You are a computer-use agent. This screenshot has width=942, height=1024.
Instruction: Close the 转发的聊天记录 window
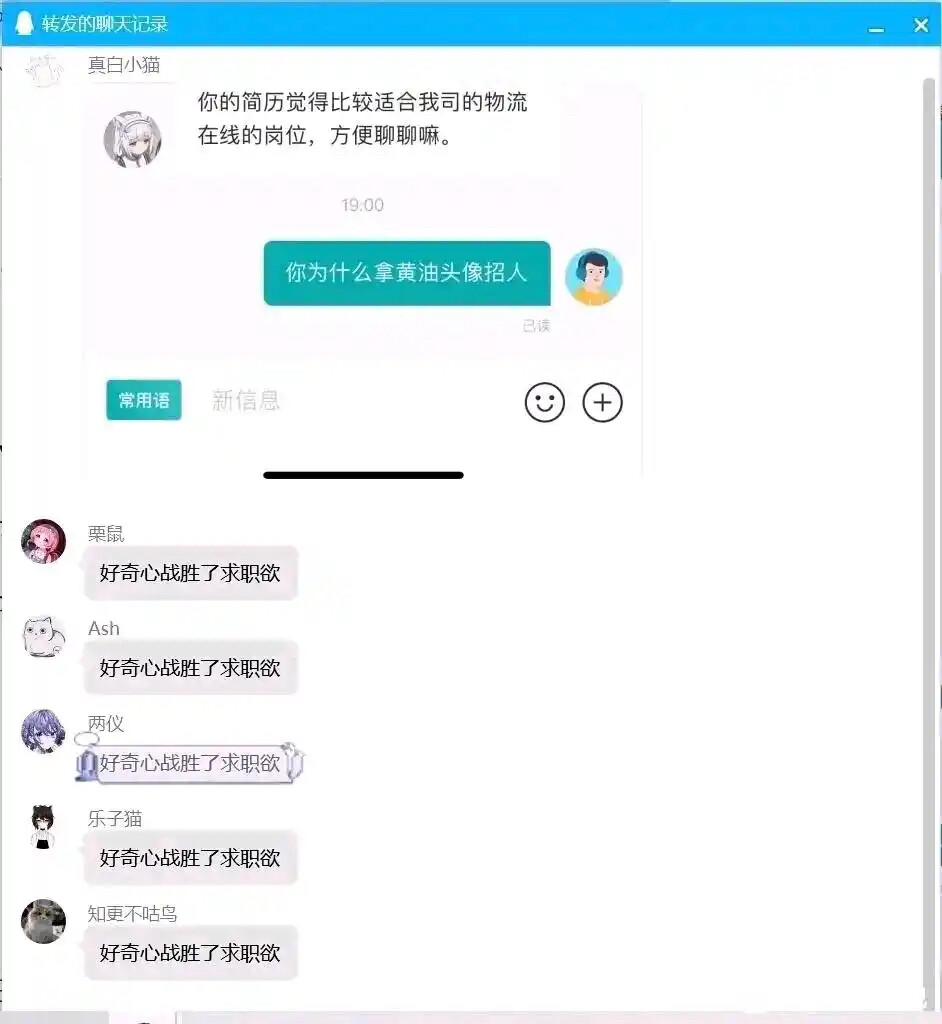coord(921,25)
